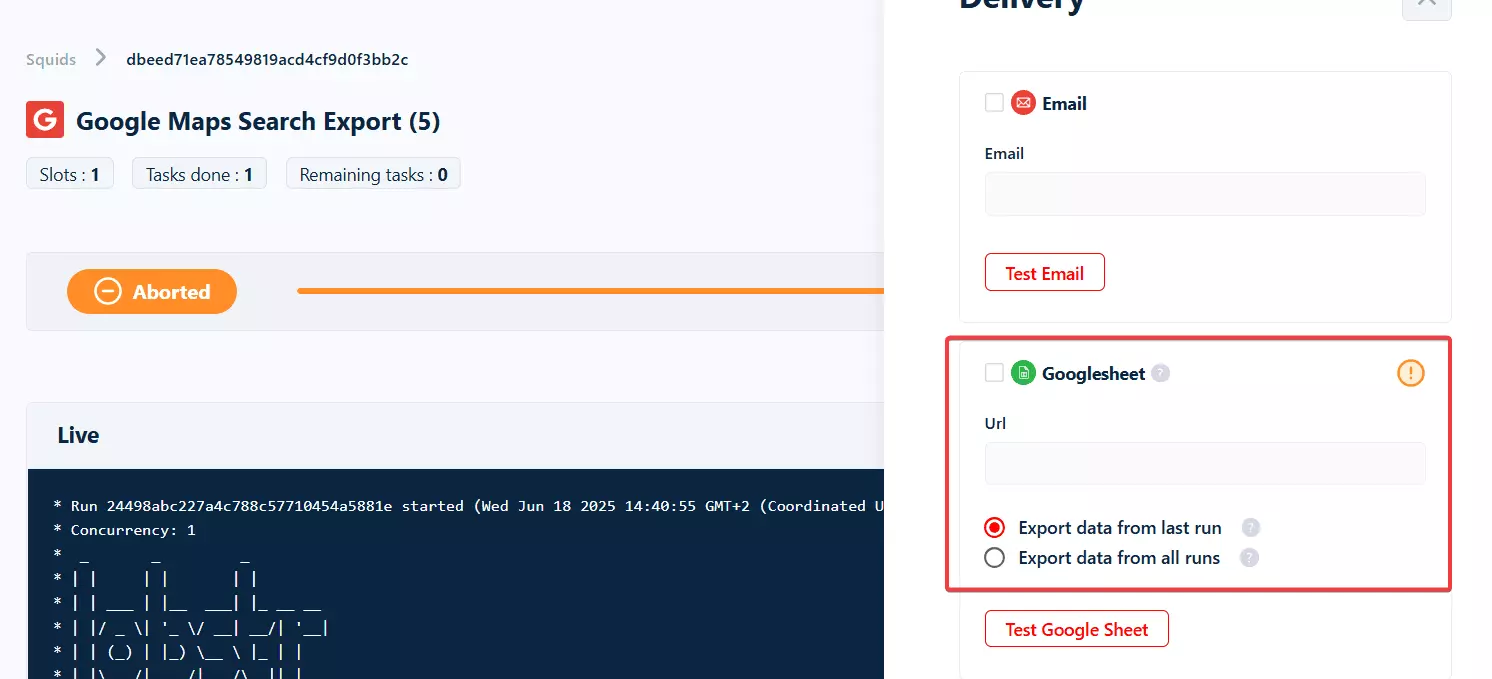Select Export data from all runs
The image size is (1492, 679).
[994, 558]
